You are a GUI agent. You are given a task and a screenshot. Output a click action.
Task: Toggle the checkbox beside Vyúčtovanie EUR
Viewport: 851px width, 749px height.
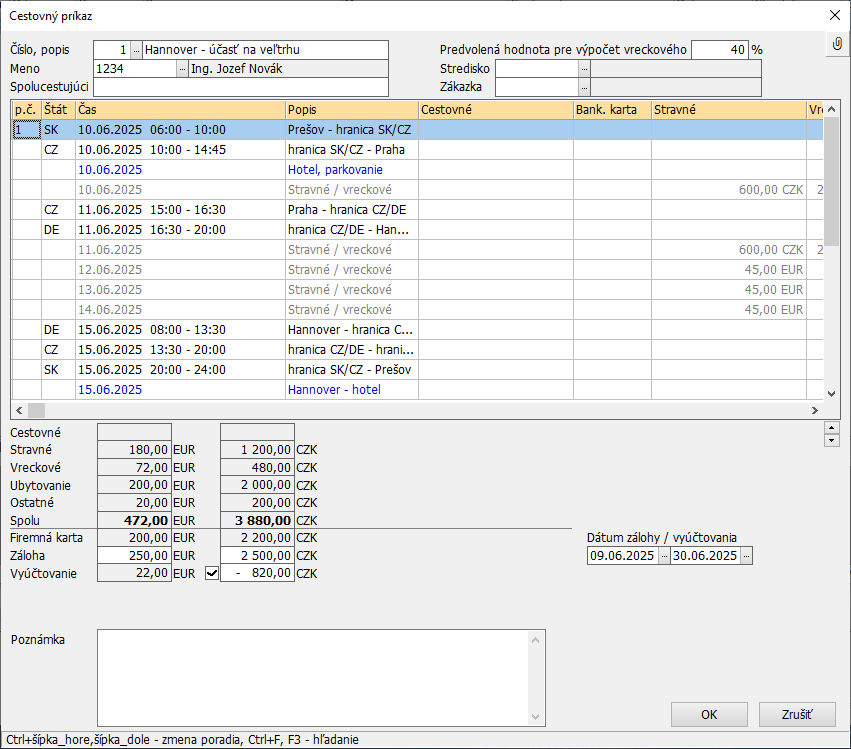(x=211, y=574)
